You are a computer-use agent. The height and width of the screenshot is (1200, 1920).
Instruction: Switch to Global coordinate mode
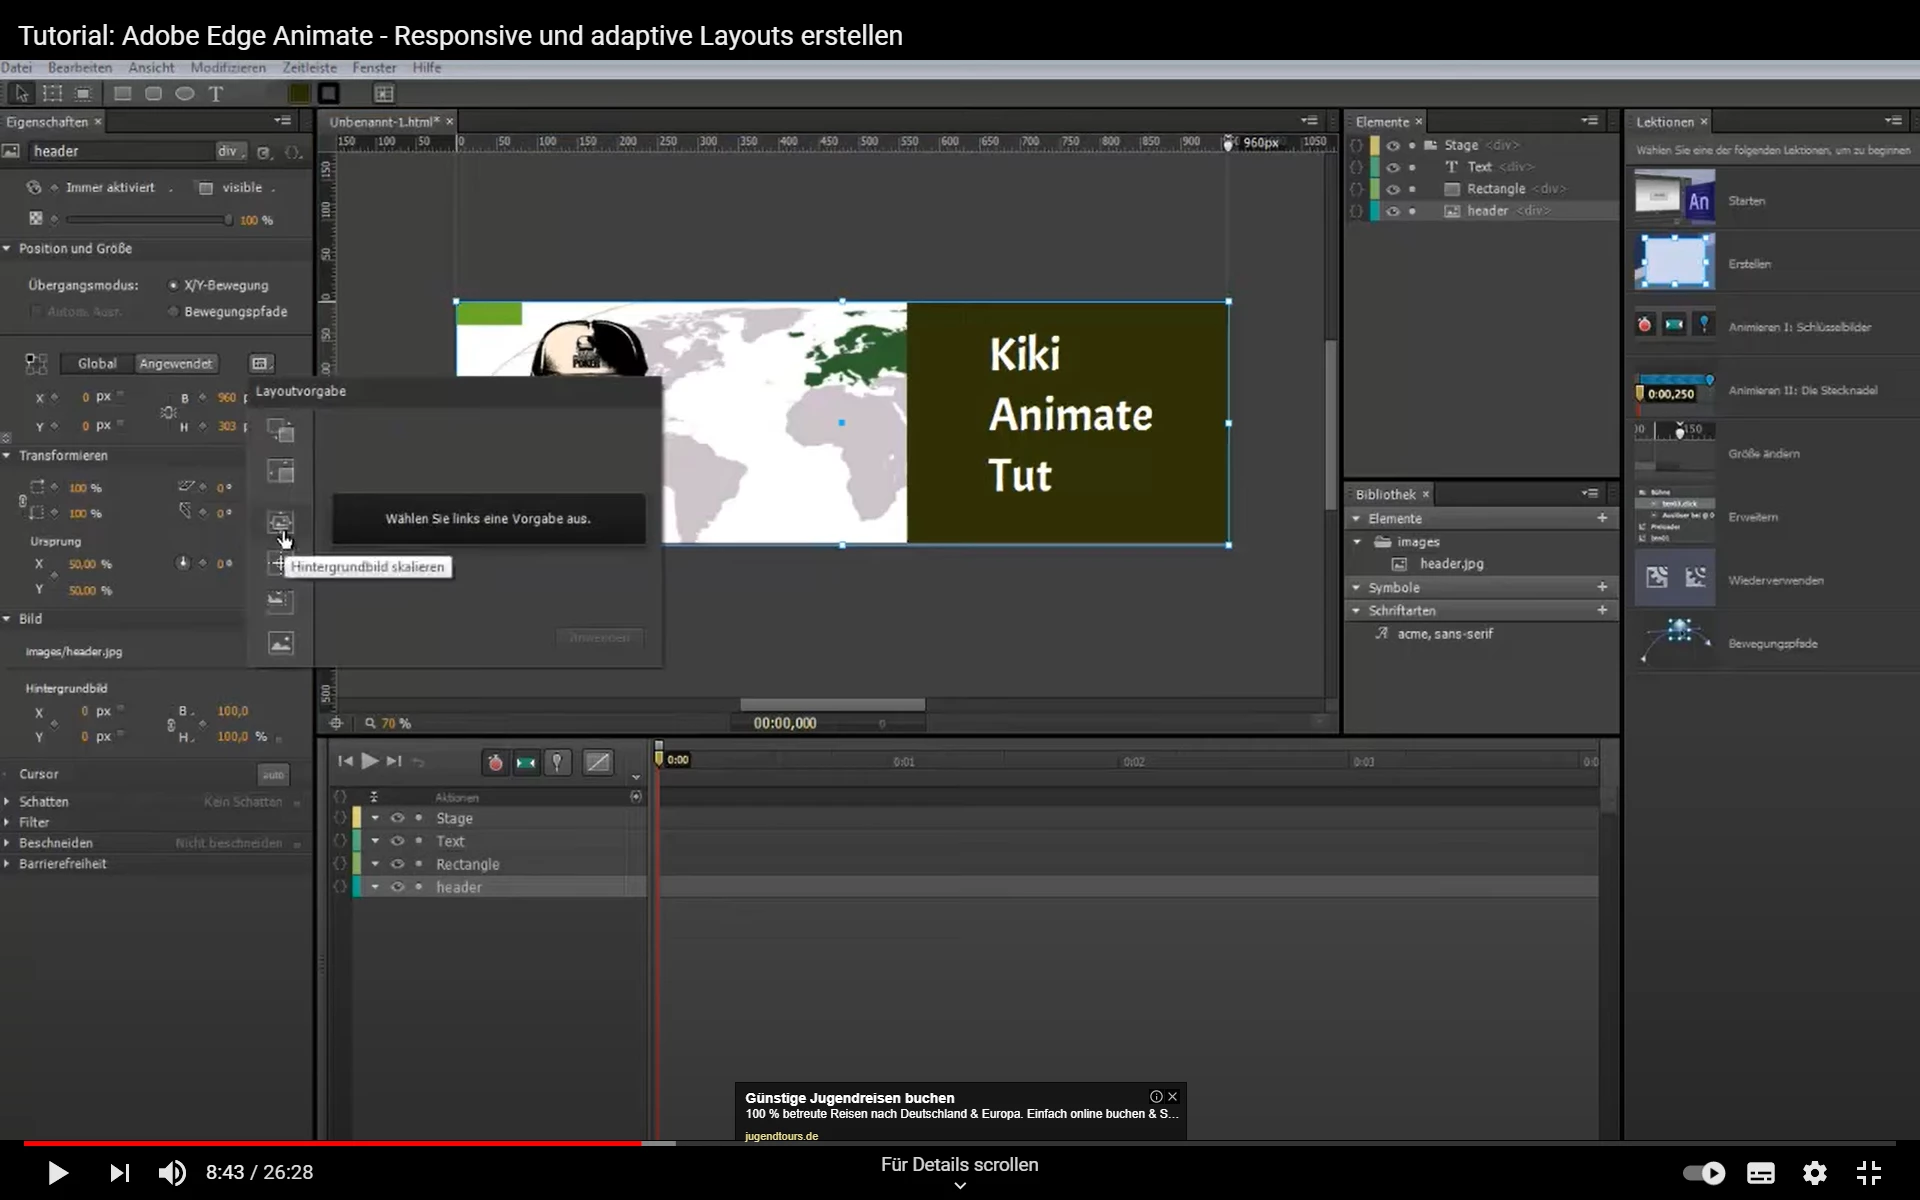pos(97,364)
